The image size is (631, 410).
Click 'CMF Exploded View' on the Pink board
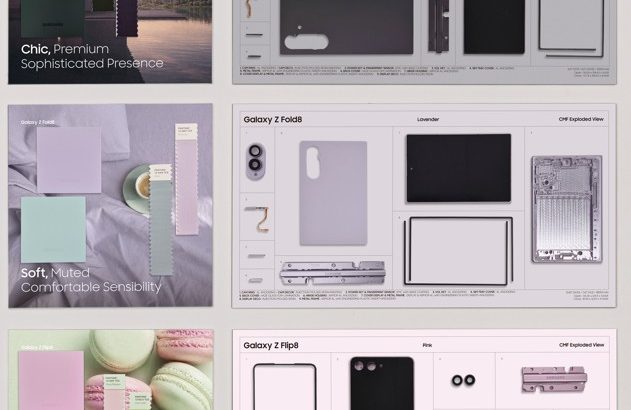[x=582, y=345]
